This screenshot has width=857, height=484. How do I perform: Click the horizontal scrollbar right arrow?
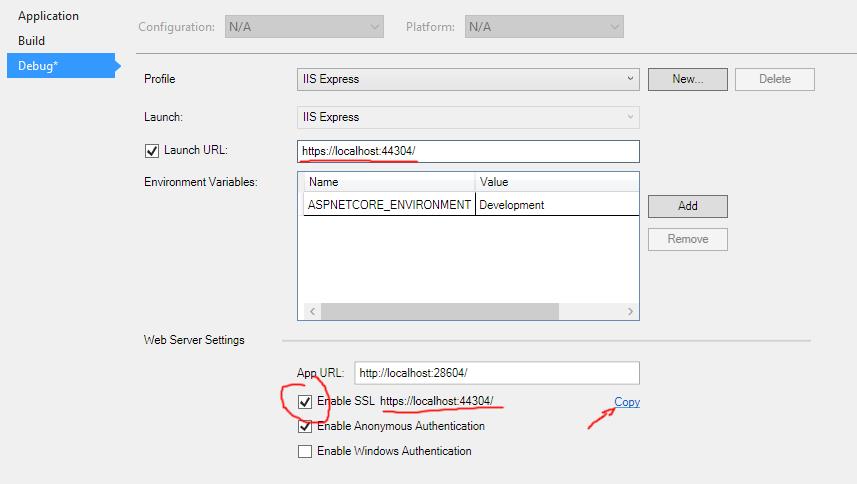tap(631, 312)
